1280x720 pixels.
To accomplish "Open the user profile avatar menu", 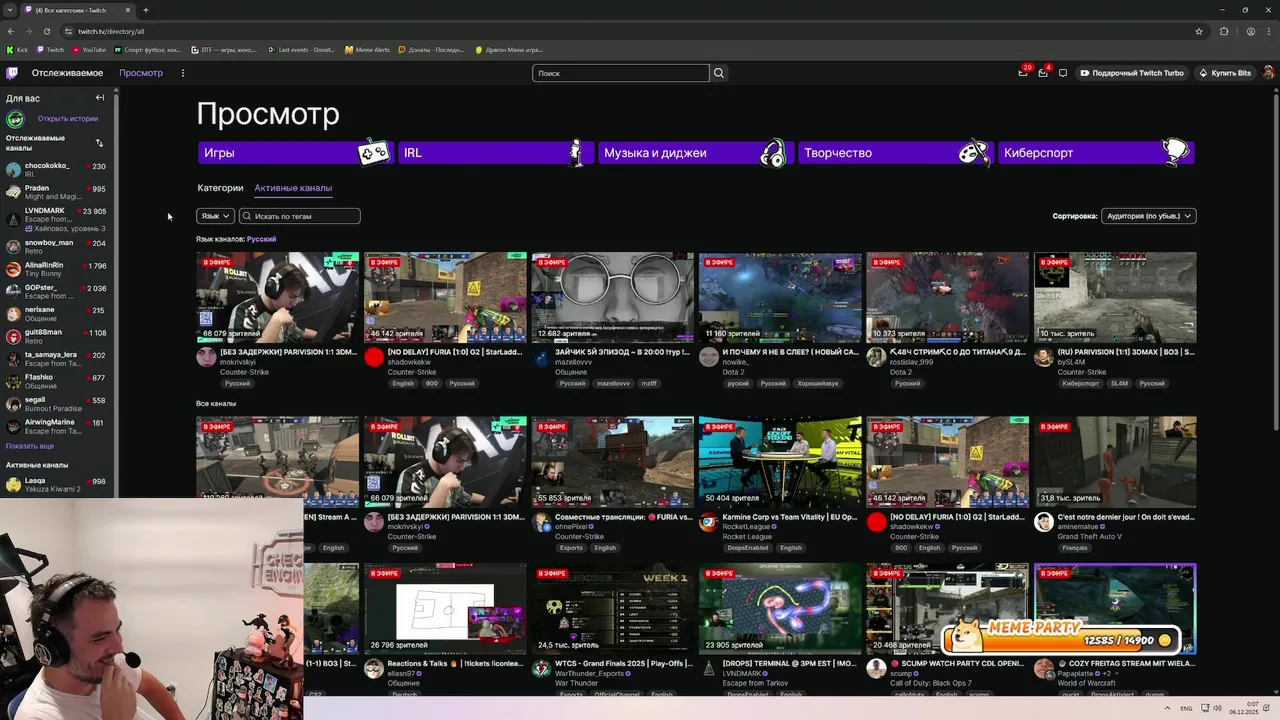I will point(1268,73).
